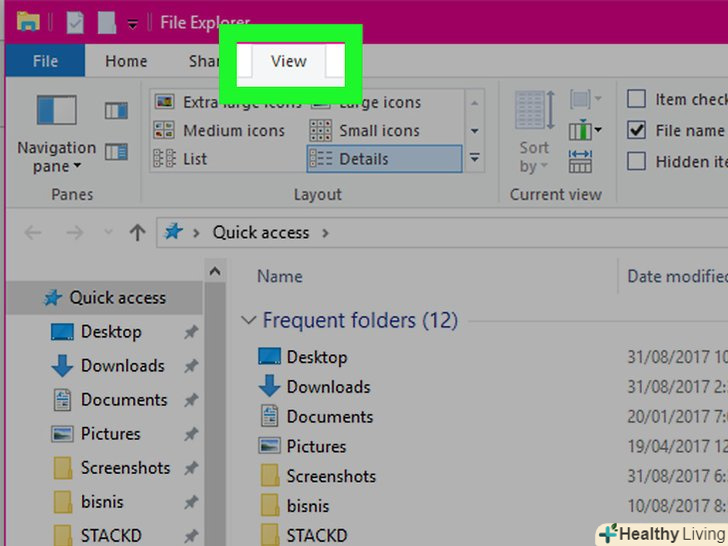Screen dimensions: 728x546
Task: Open the Sort by dropdown
Action: pos(534,132)
